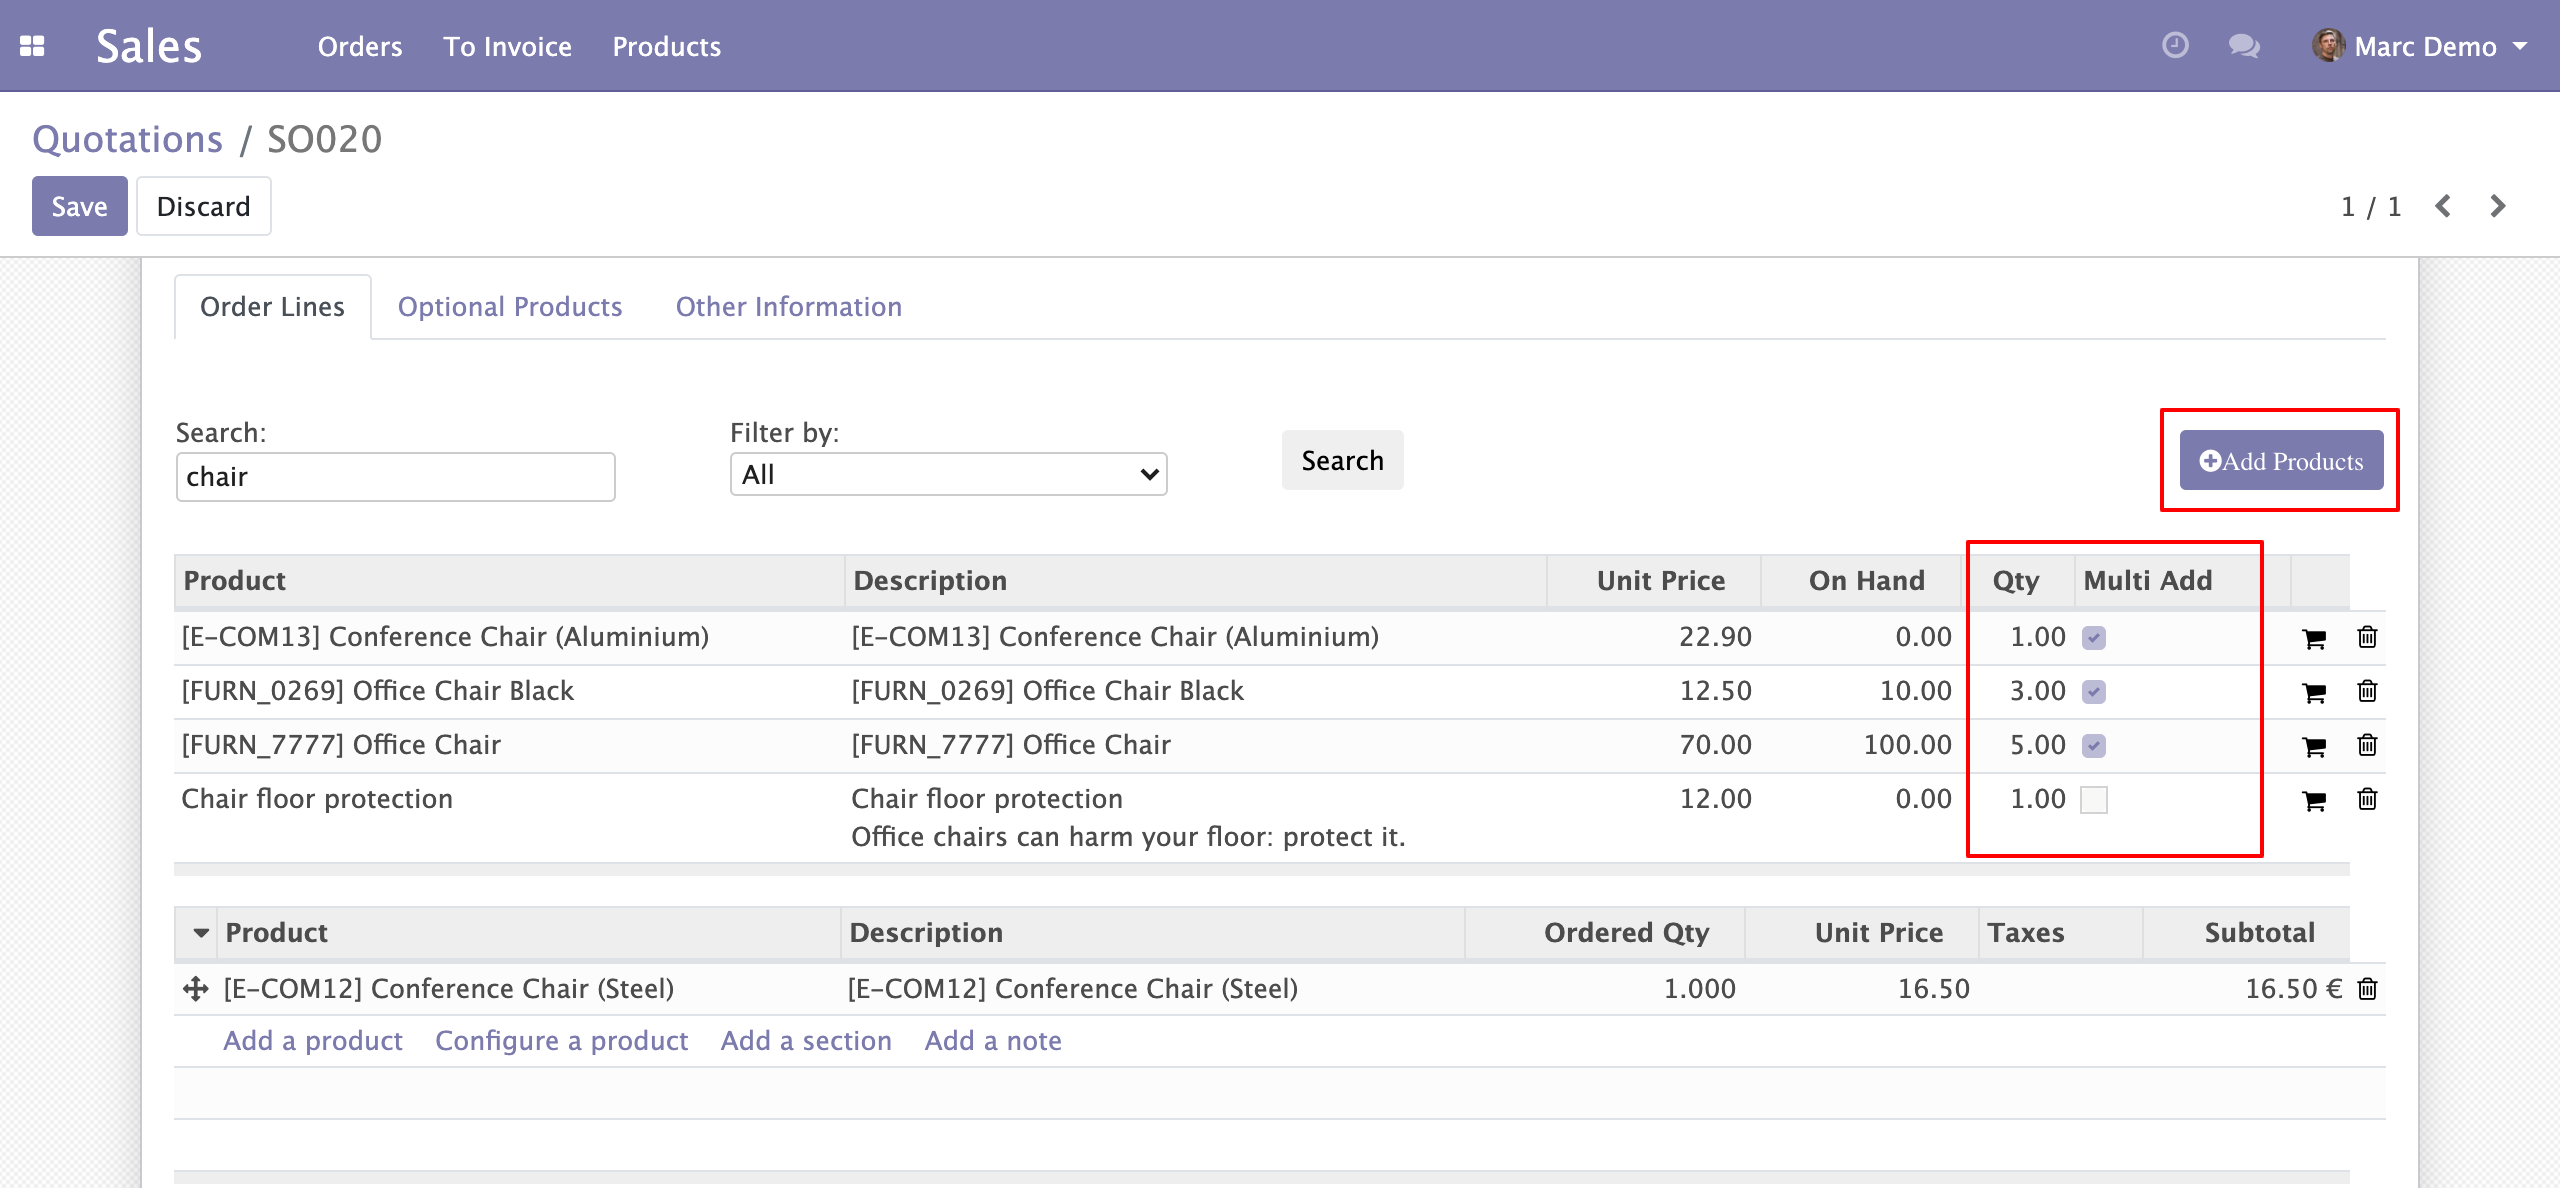The image size is (2560, 1188).
Task: Open the Filter by dropdown
Action: point(947,474)
